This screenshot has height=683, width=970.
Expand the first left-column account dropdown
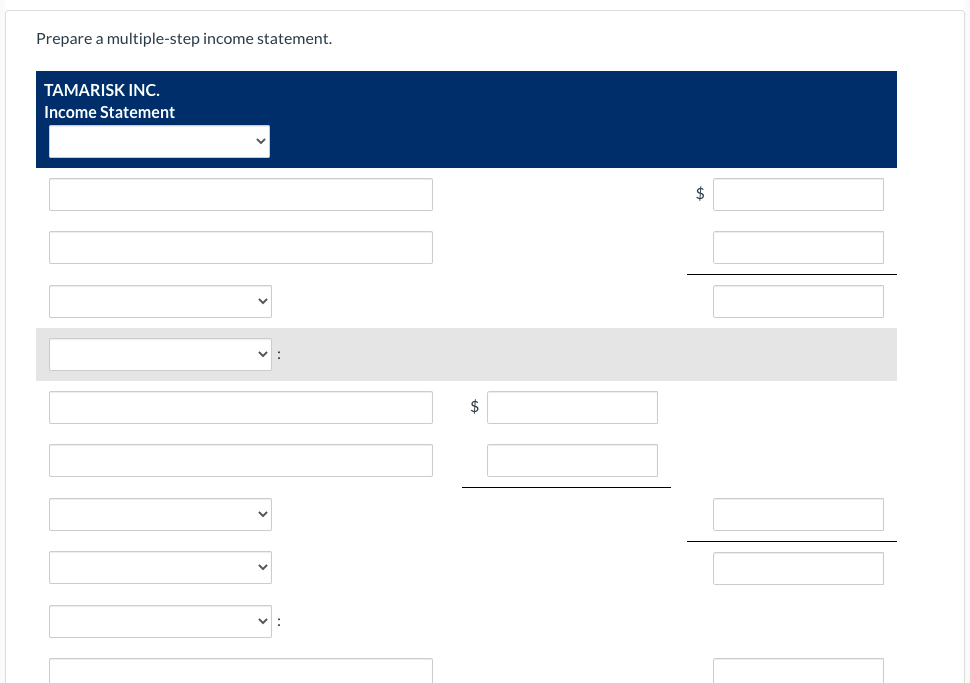pyautogui.click(x=160, y=301)
